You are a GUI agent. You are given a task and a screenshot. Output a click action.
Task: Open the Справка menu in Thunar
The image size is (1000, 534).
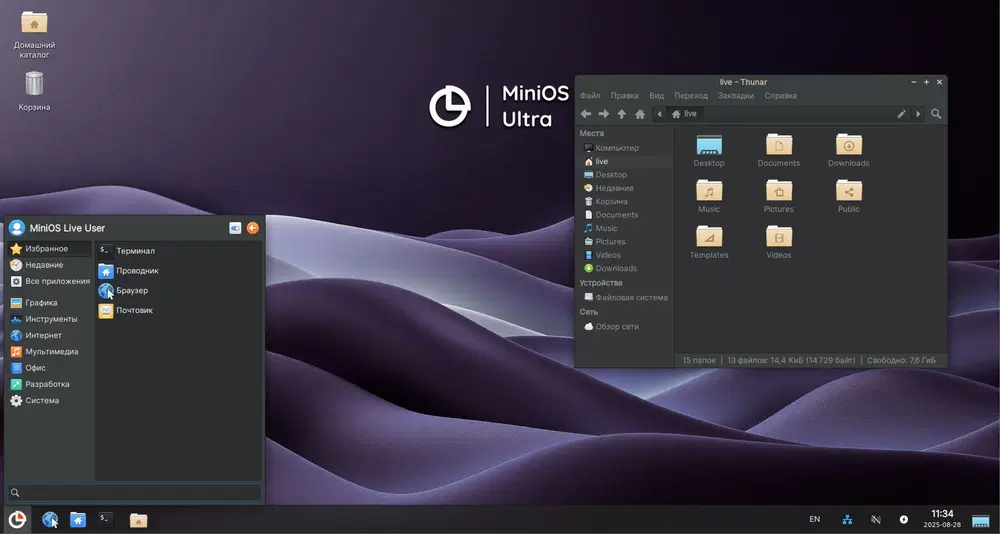point(780,96)
